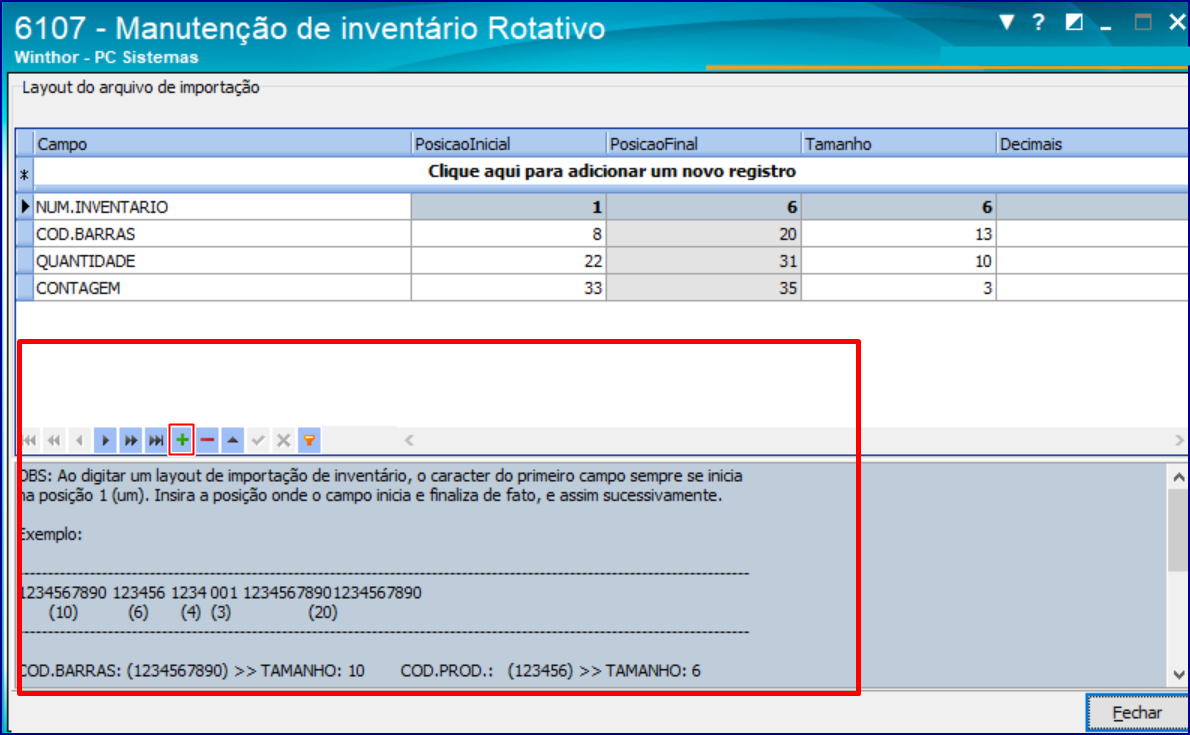The width and height of the screenshot is (1190, 735).
Task: Cancel edit with X navigator button
Action: pos(284,440)
